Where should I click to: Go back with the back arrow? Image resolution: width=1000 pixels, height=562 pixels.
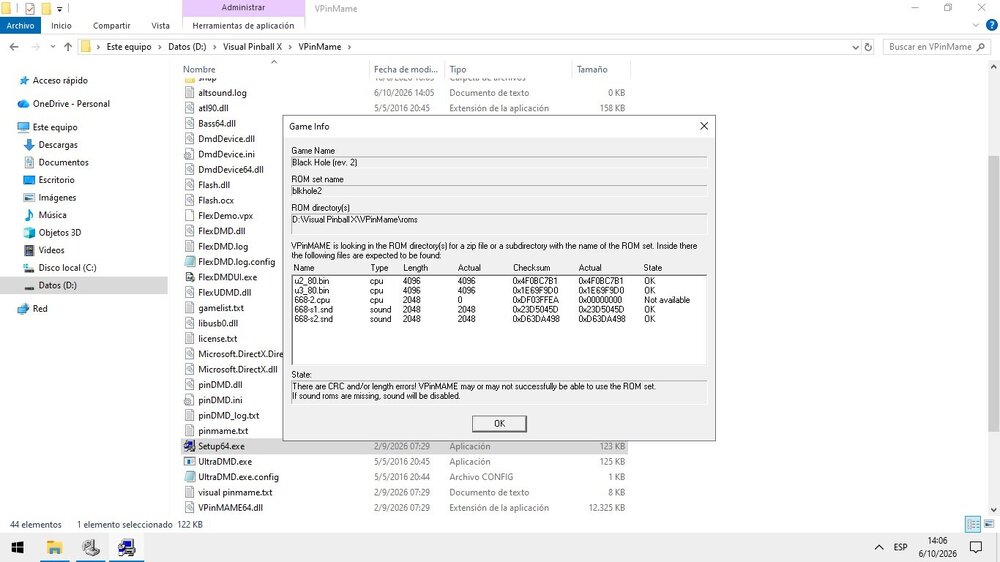coord(14,47)
